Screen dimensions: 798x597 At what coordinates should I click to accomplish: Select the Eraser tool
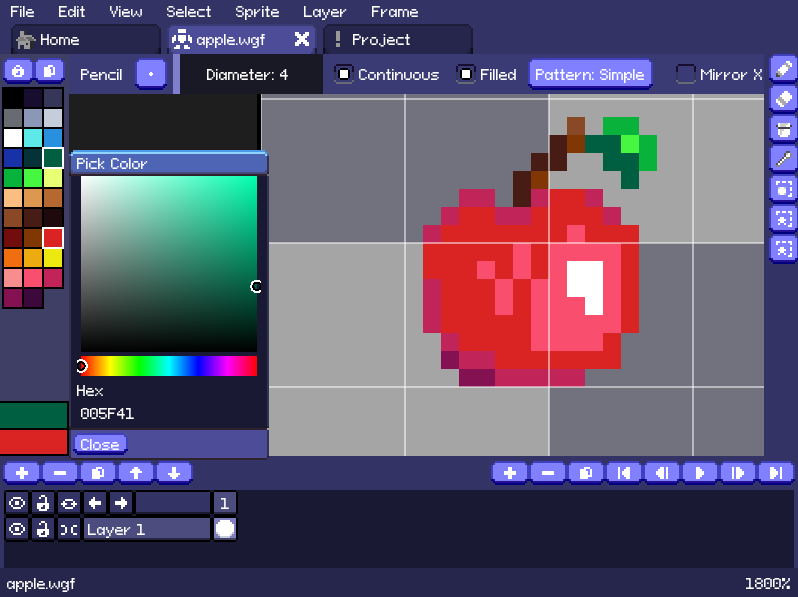[x=784, y=98]
